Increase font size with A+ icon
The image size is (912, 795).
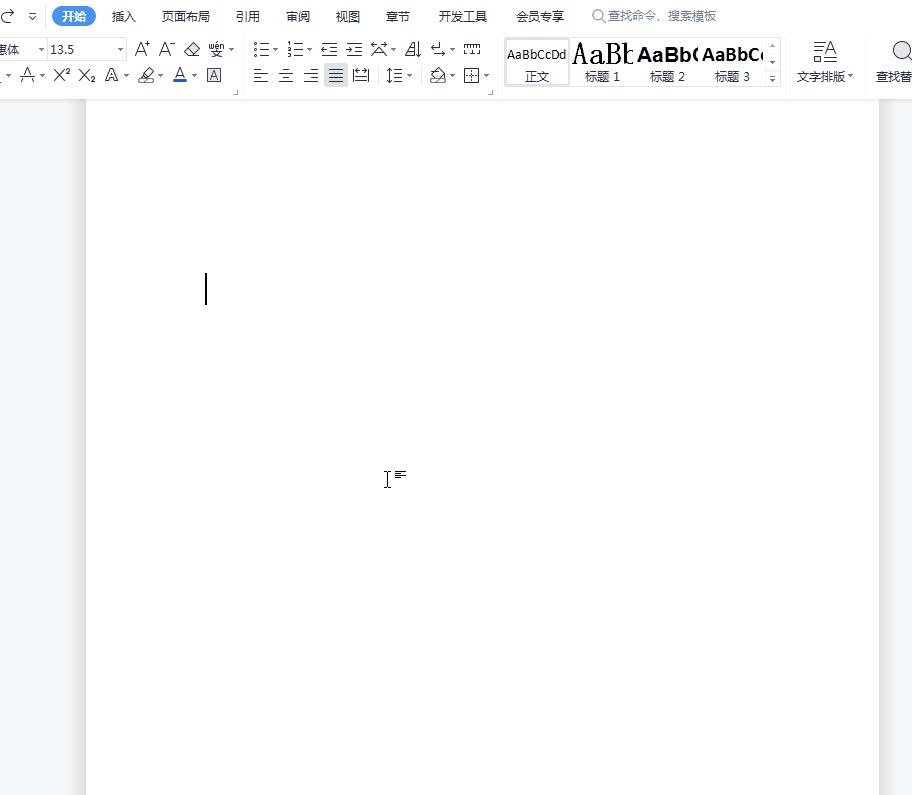(x=142, y=49)
